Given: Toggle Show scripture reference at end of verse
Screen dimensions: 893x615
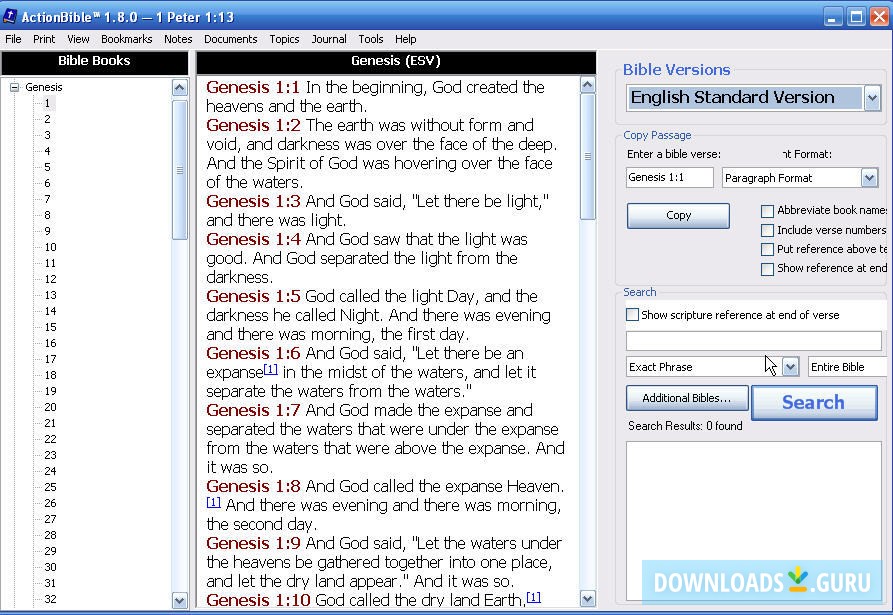Looking at the screenshot, I should click(632, 315).
